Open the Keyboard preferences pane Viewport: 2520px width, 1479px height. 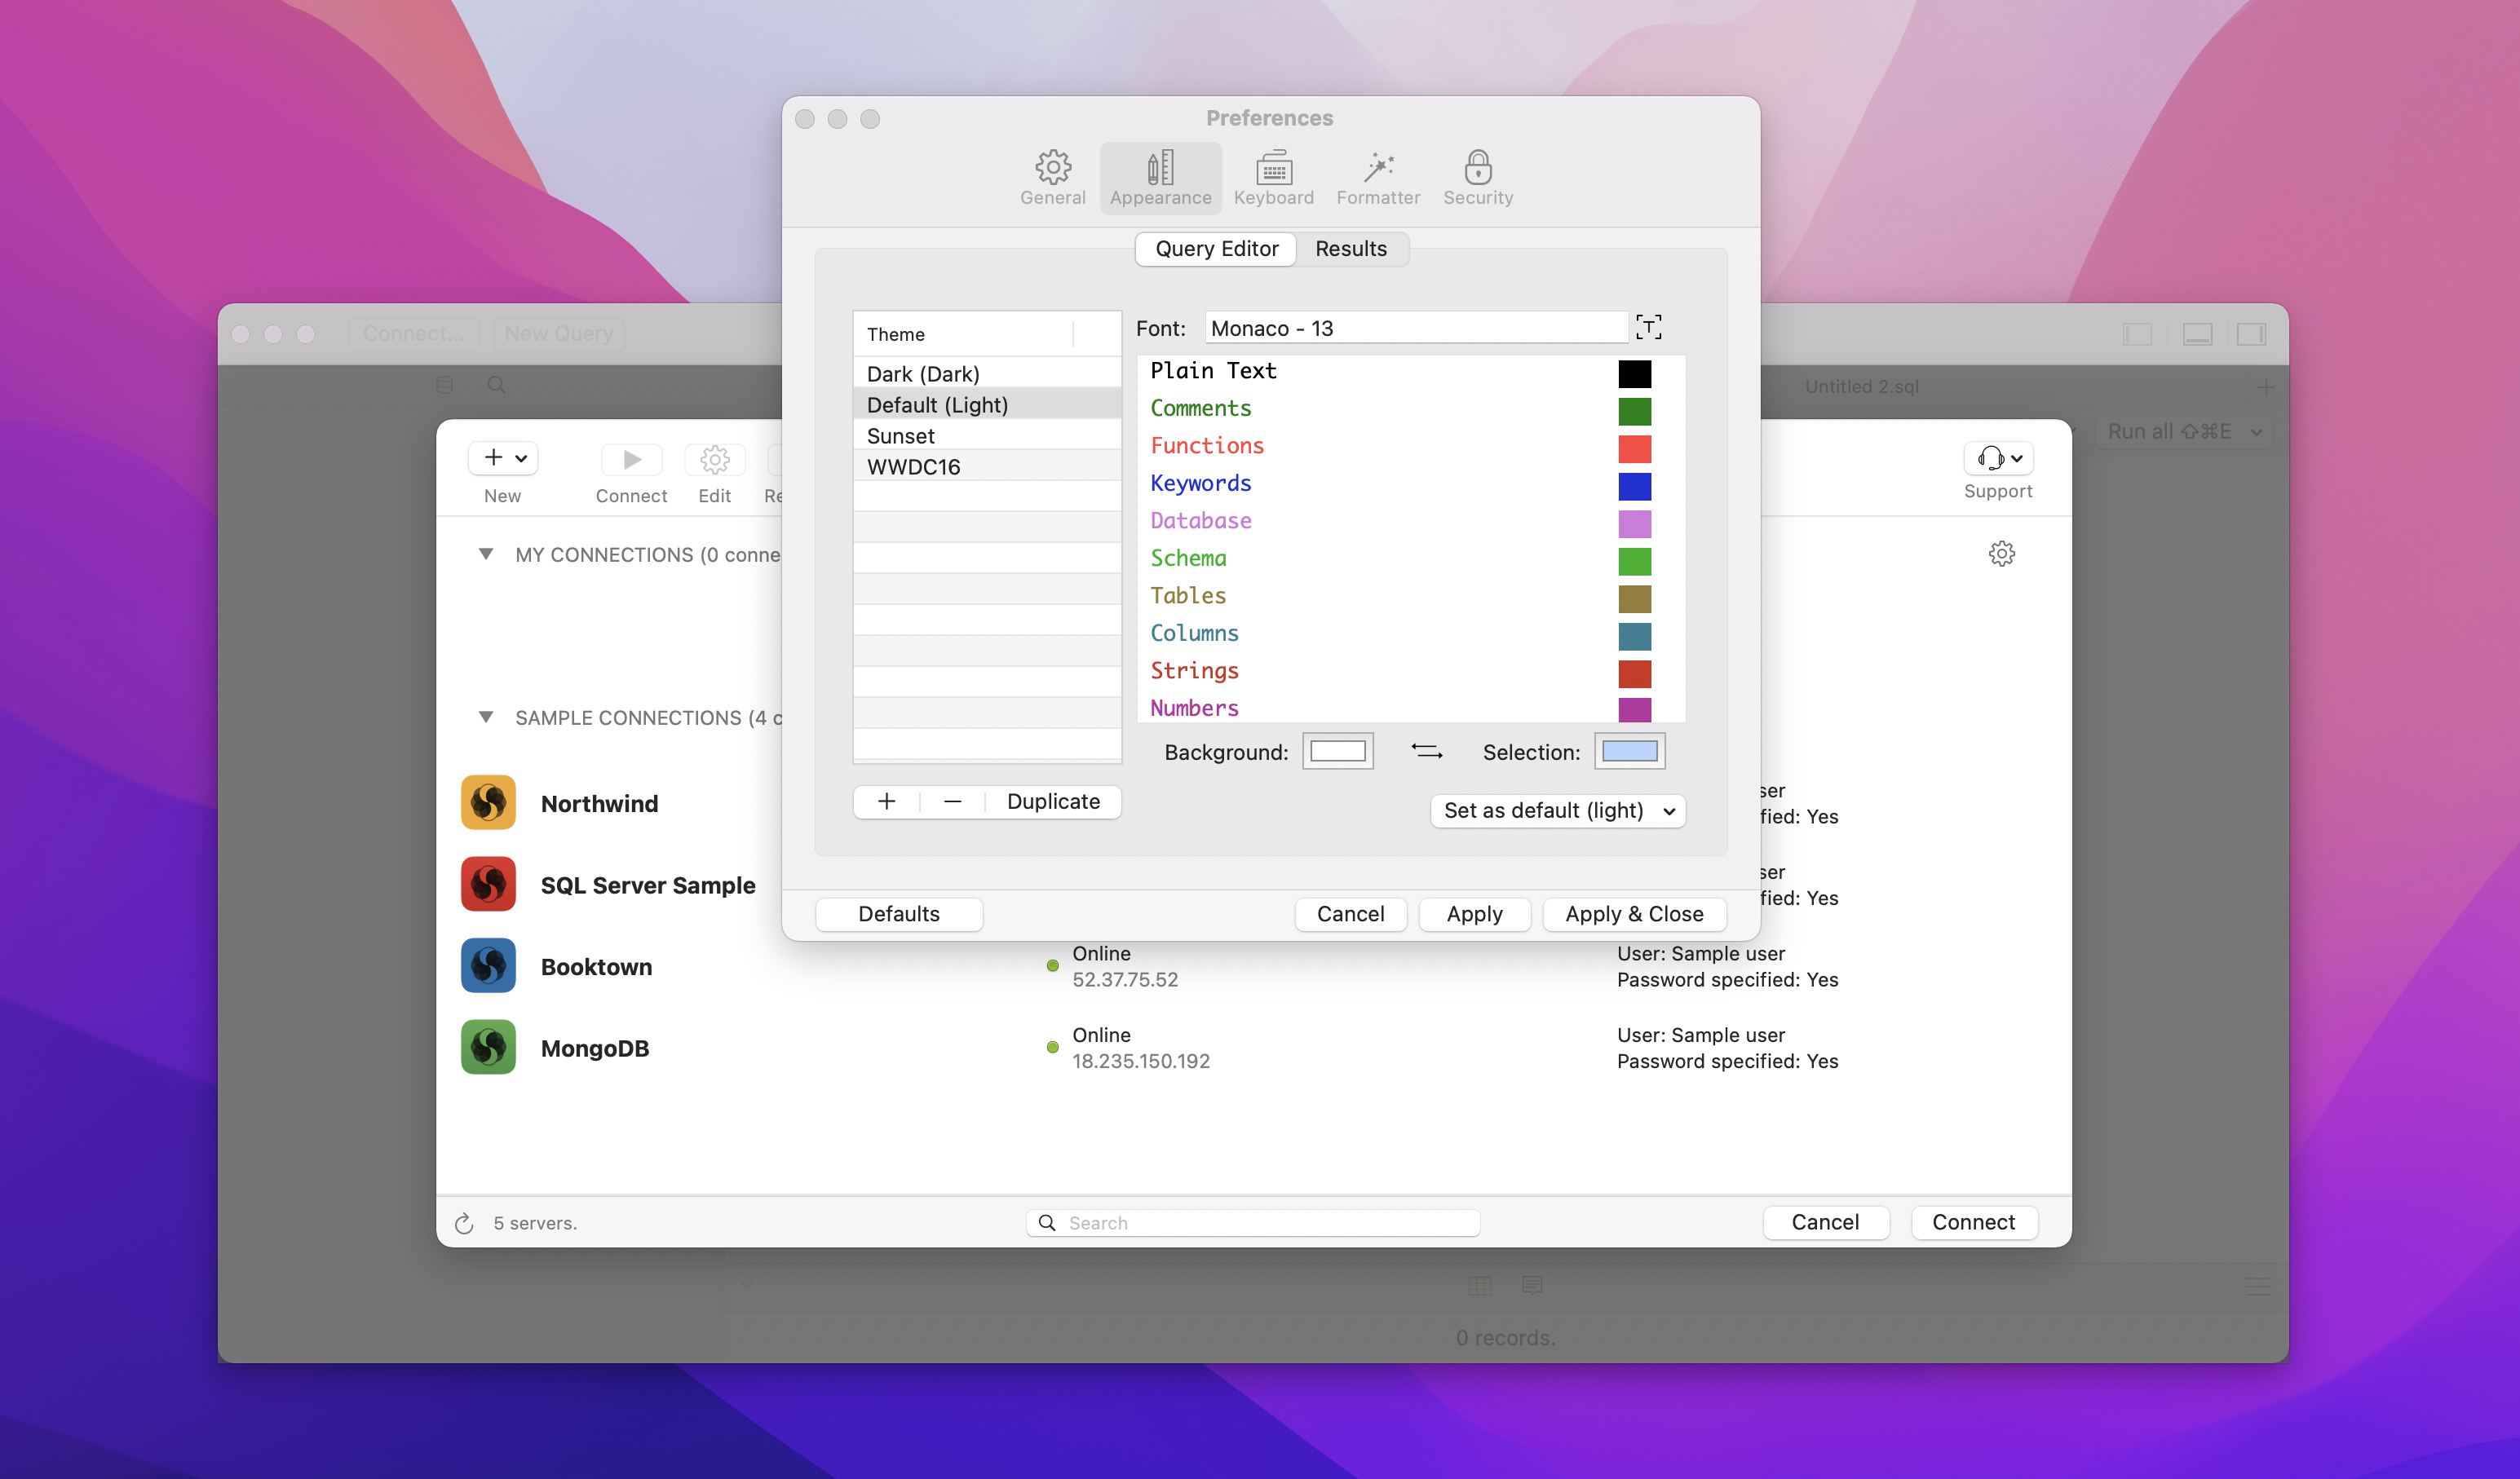1273,177
